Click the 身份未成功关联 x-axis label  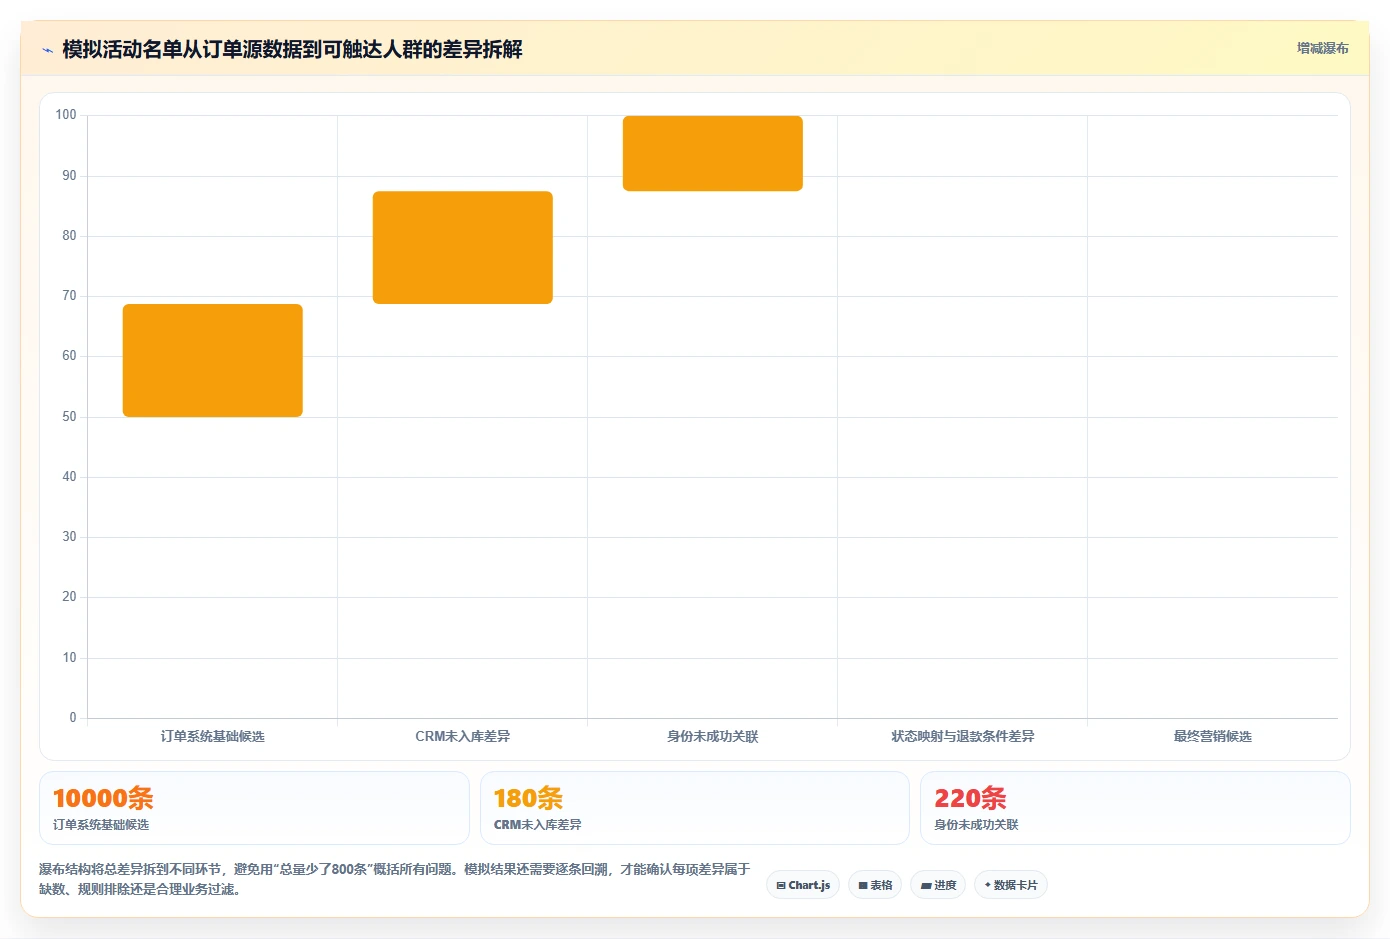[713, 736]
